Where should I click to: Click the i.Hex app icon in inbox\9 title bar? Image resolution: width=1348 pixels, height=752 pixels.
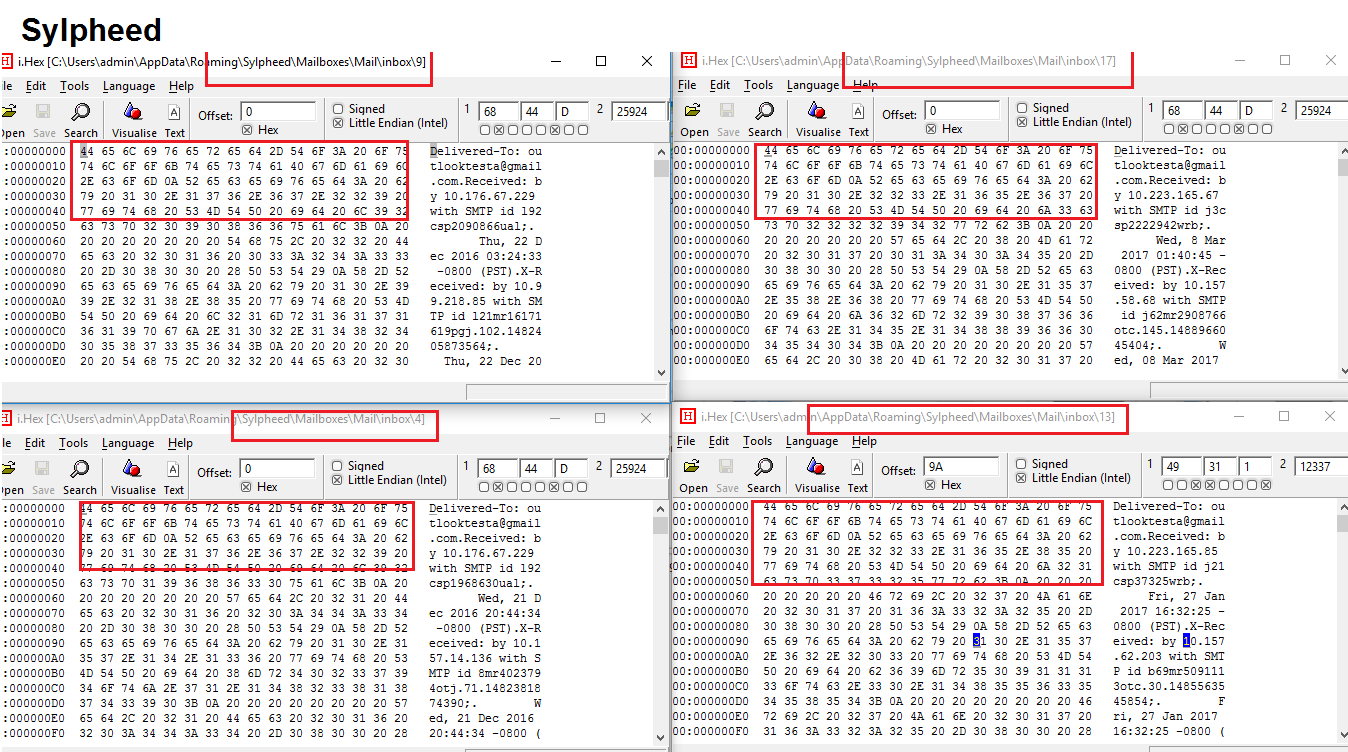coord(6,61)
